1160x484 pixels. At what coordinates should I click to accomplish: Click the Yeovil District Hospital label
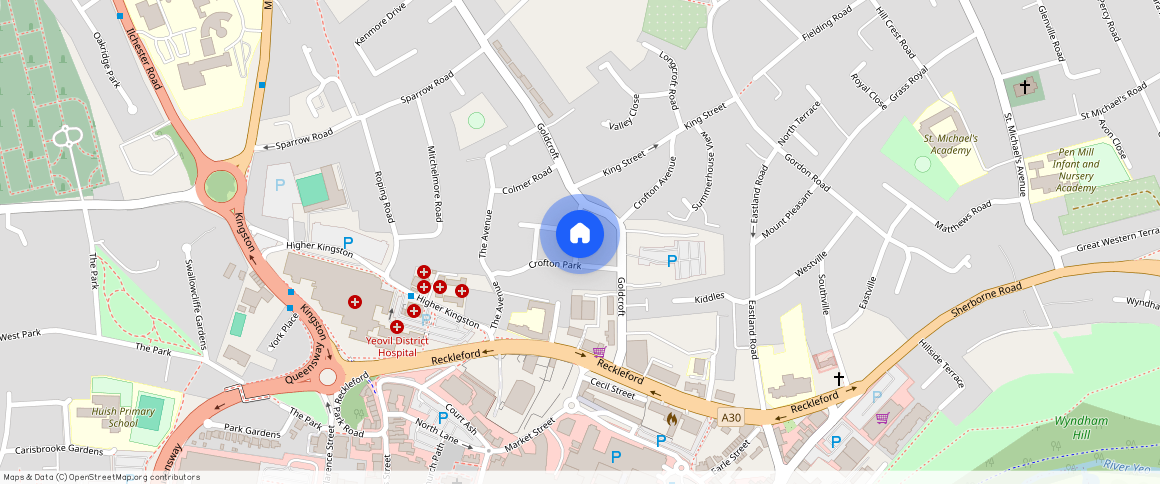tap(397, 346)
